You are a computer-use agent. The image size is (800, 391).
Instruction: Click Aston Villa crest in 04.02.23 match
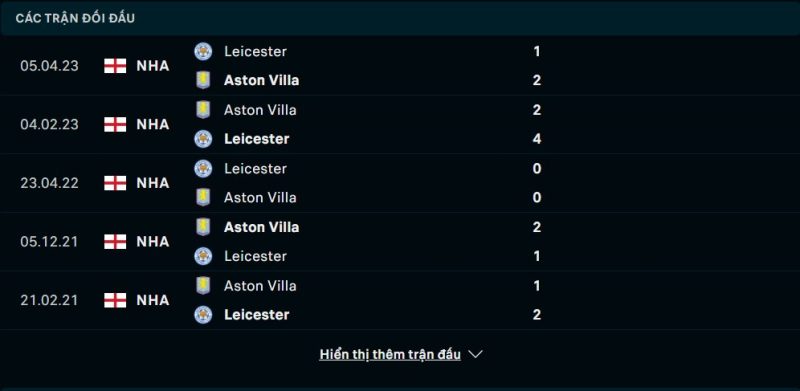point(203,110)
